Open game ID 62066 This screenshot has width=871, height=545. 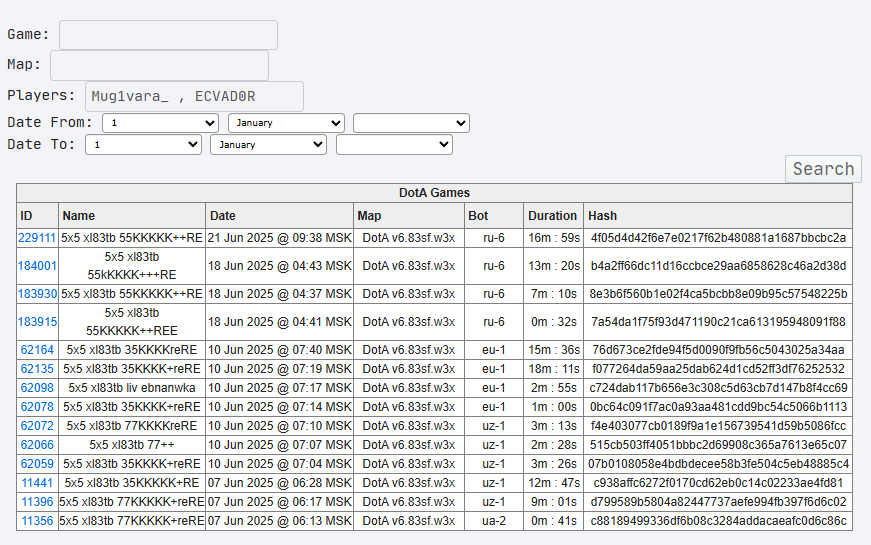37,444
